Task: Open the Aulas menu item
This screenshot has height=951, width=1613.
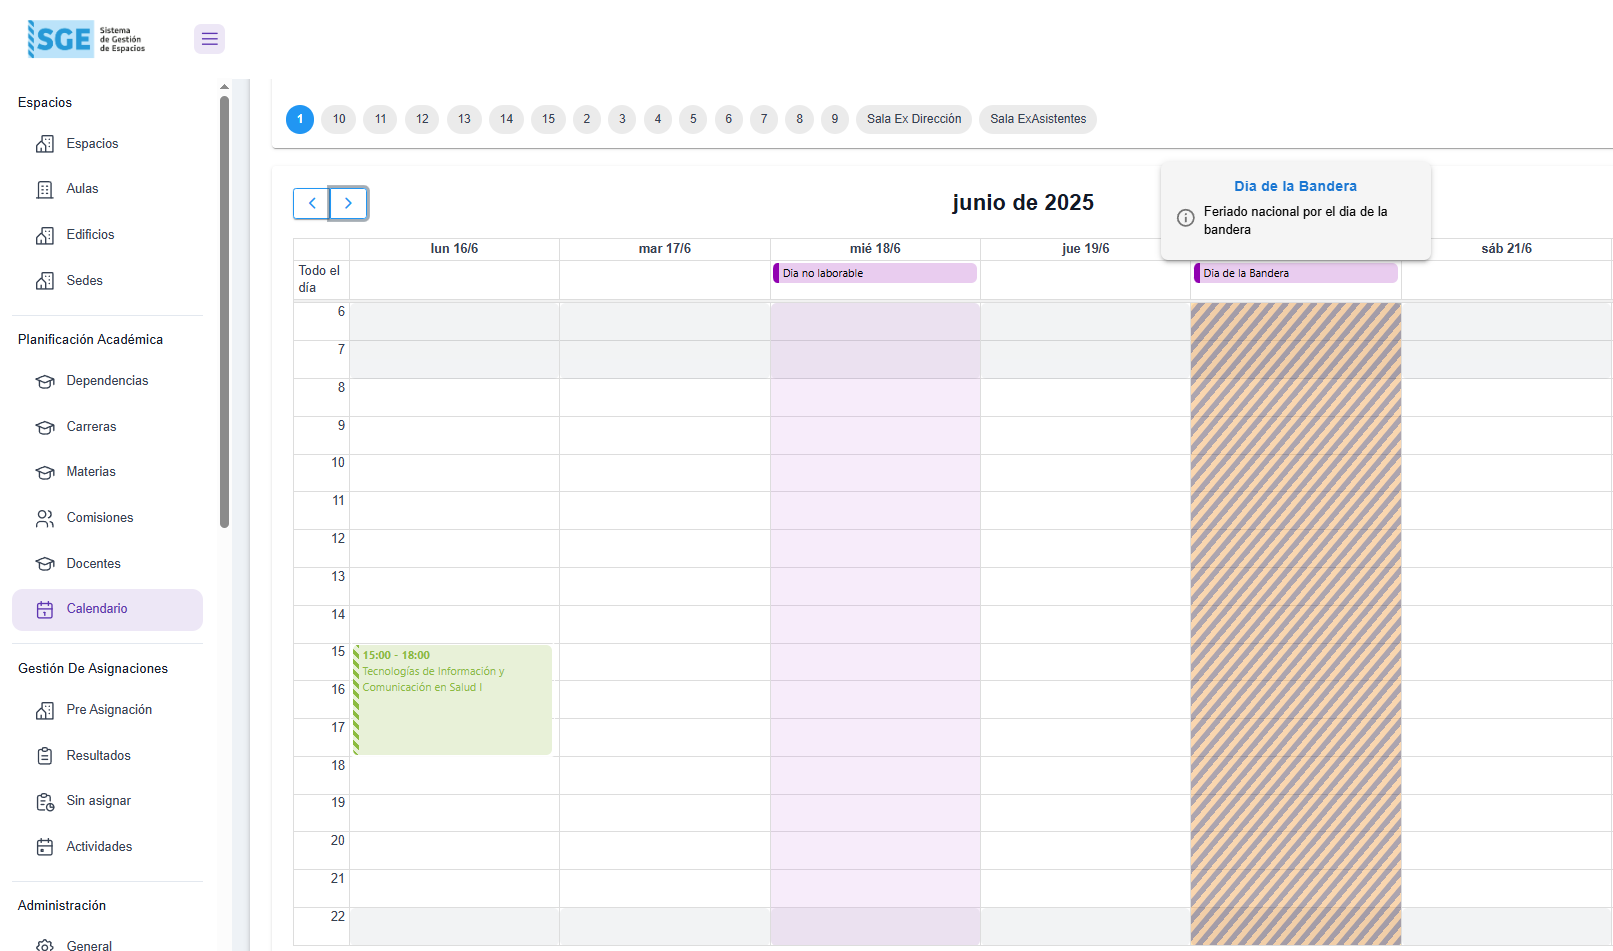Action: (107, 189)
